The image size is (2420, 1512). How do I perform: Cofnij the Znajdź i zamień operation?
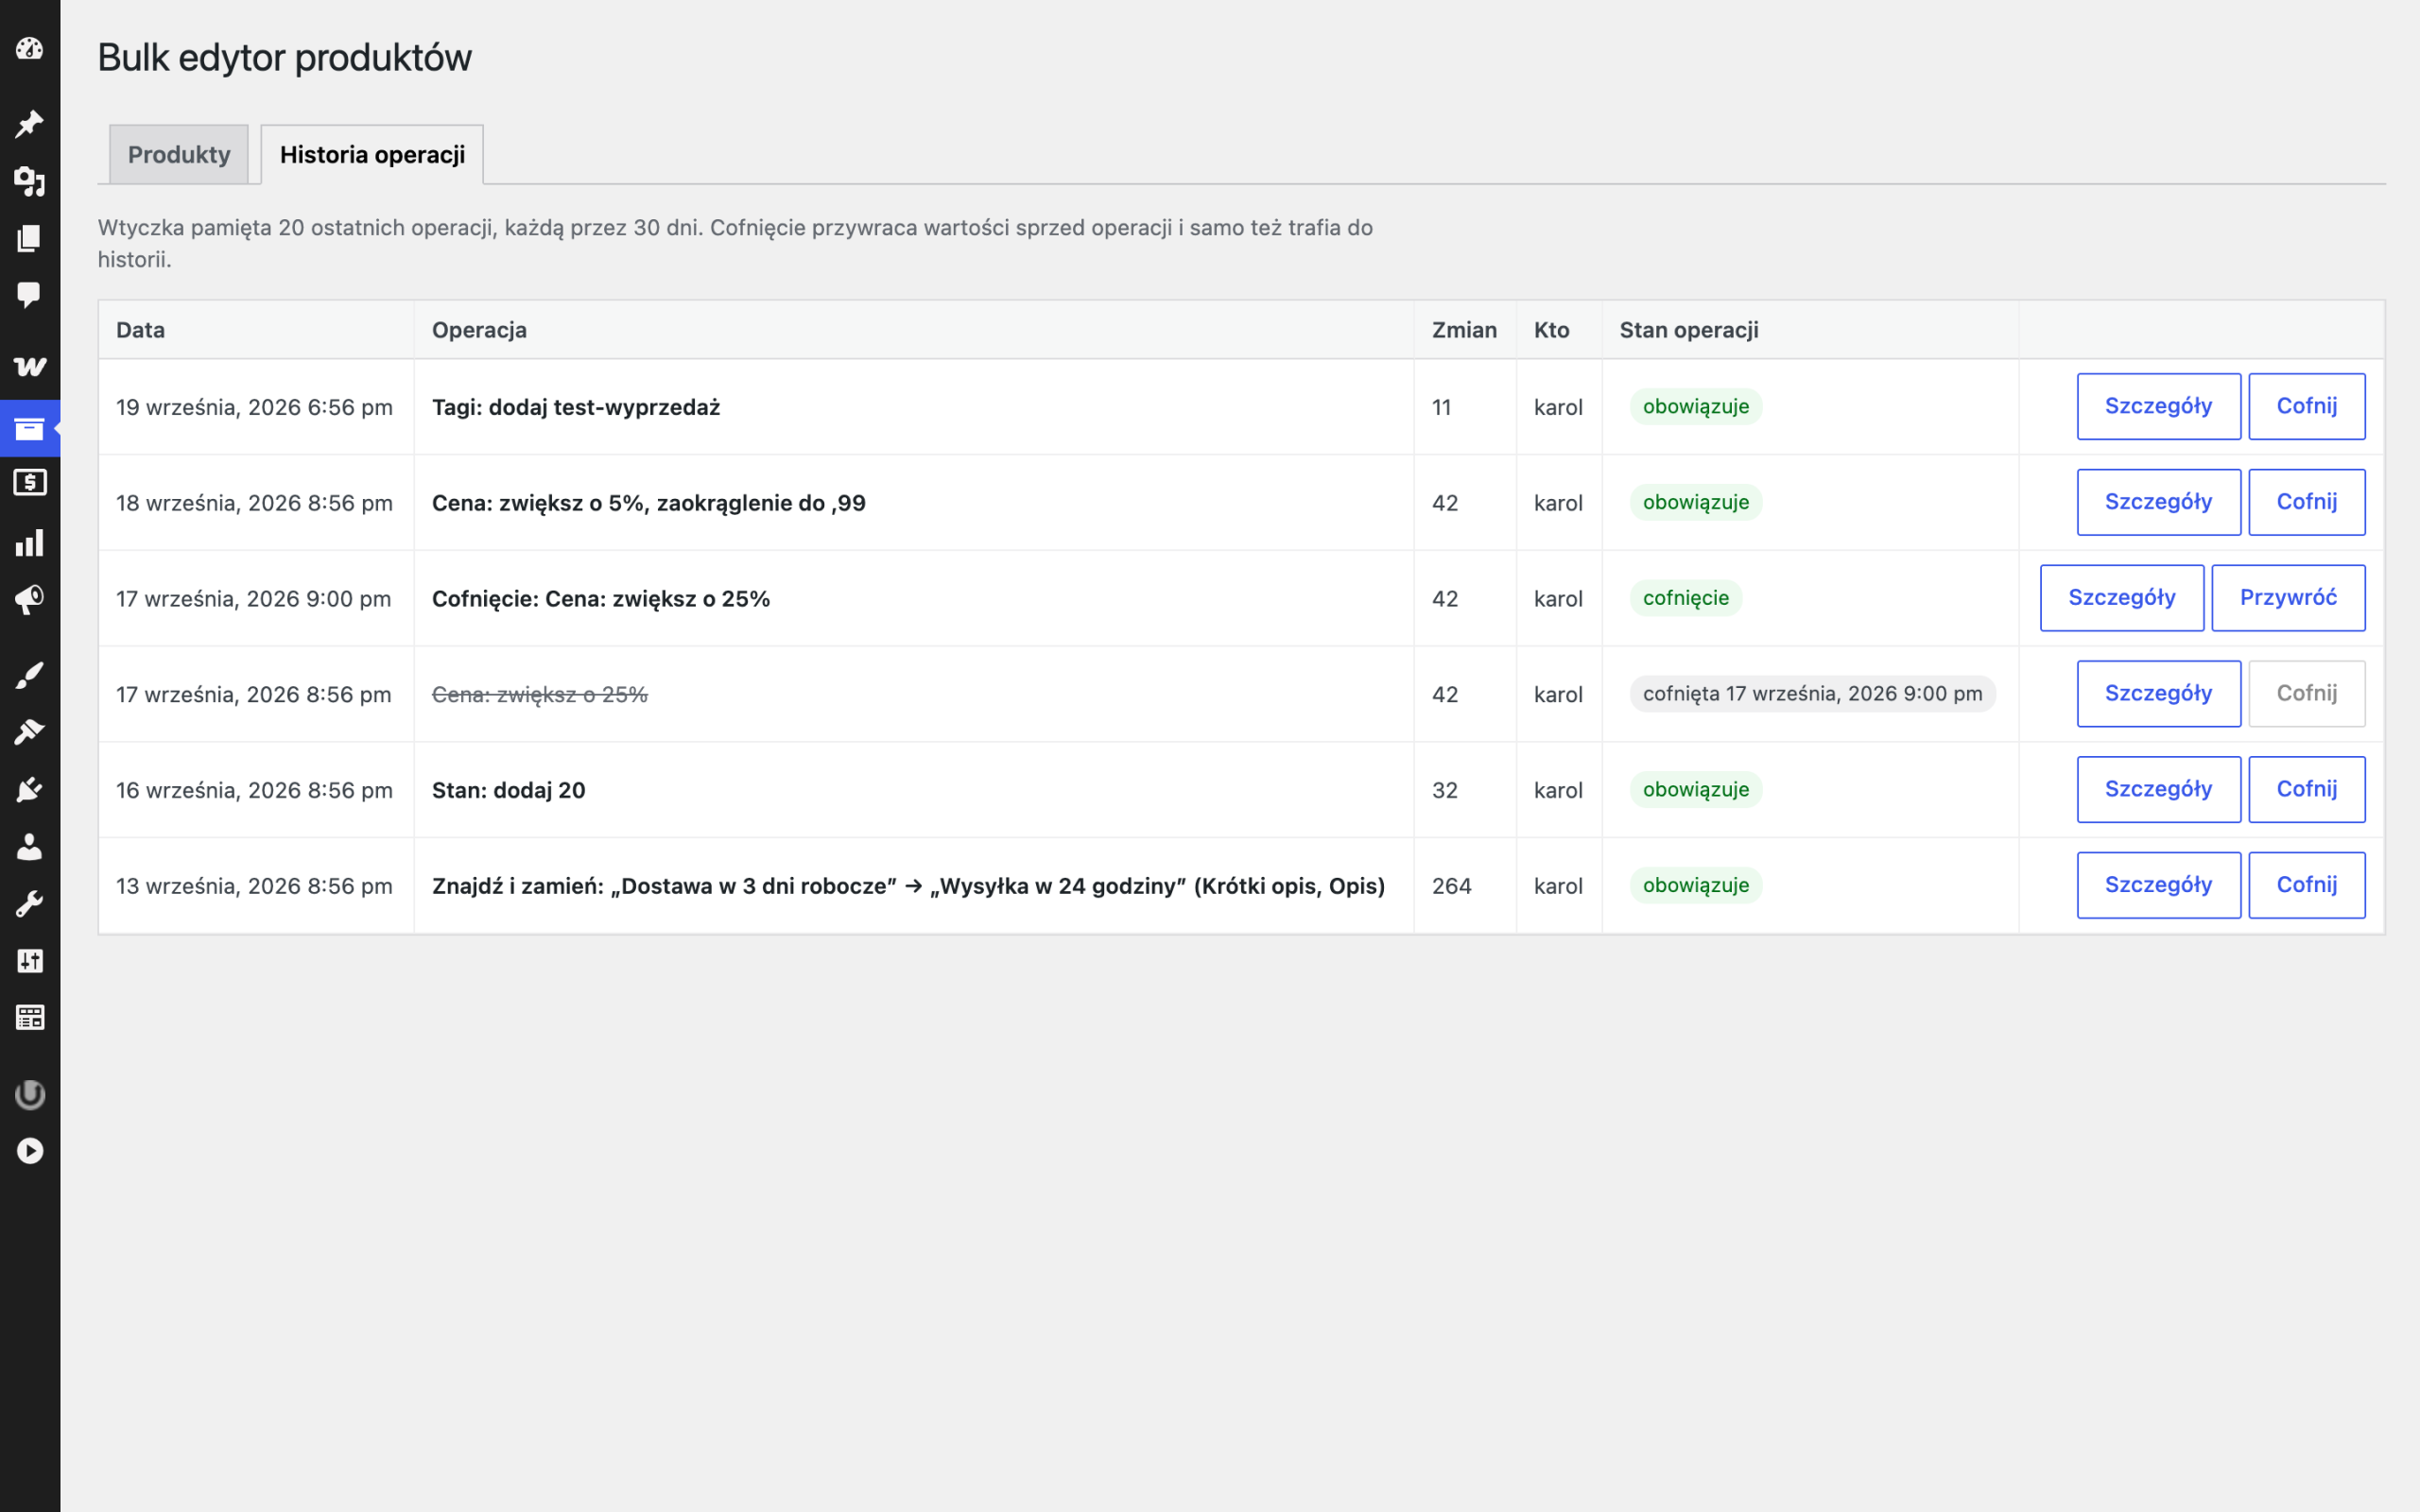pos(2307,885)
